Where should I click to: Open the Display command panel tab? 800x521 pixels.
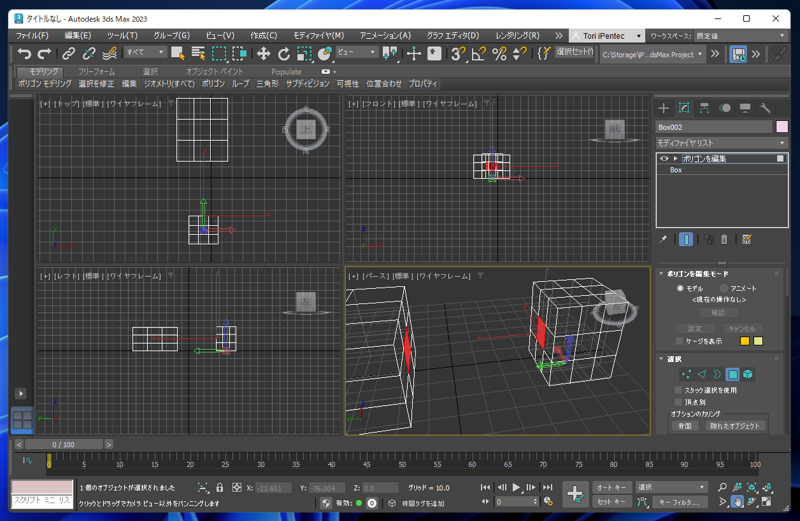pyautogui.click(x=745, y=108)
